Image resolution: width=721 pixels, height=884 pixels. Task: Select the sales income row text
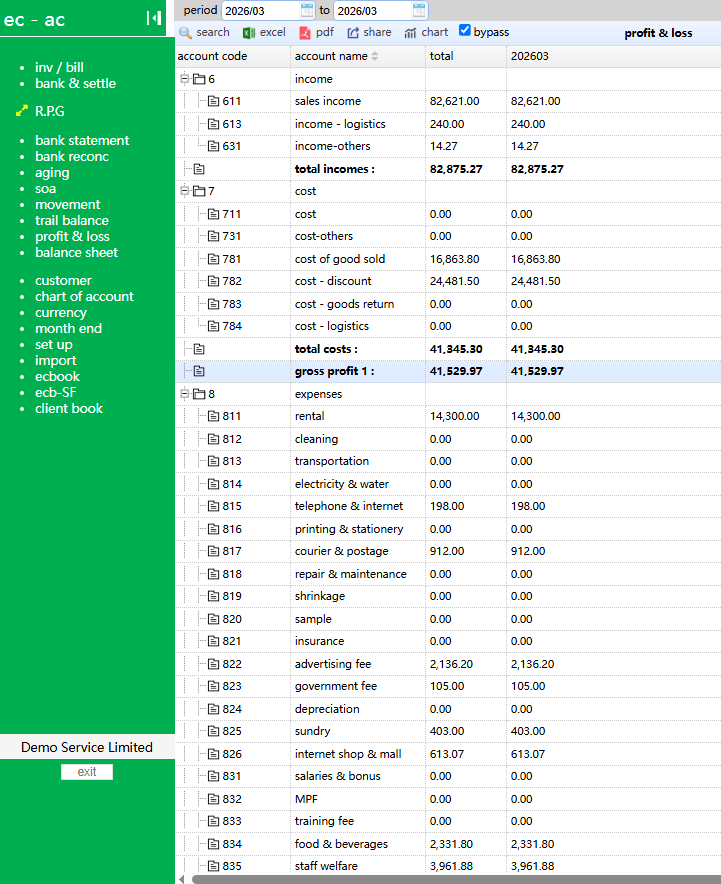[328, 101]
